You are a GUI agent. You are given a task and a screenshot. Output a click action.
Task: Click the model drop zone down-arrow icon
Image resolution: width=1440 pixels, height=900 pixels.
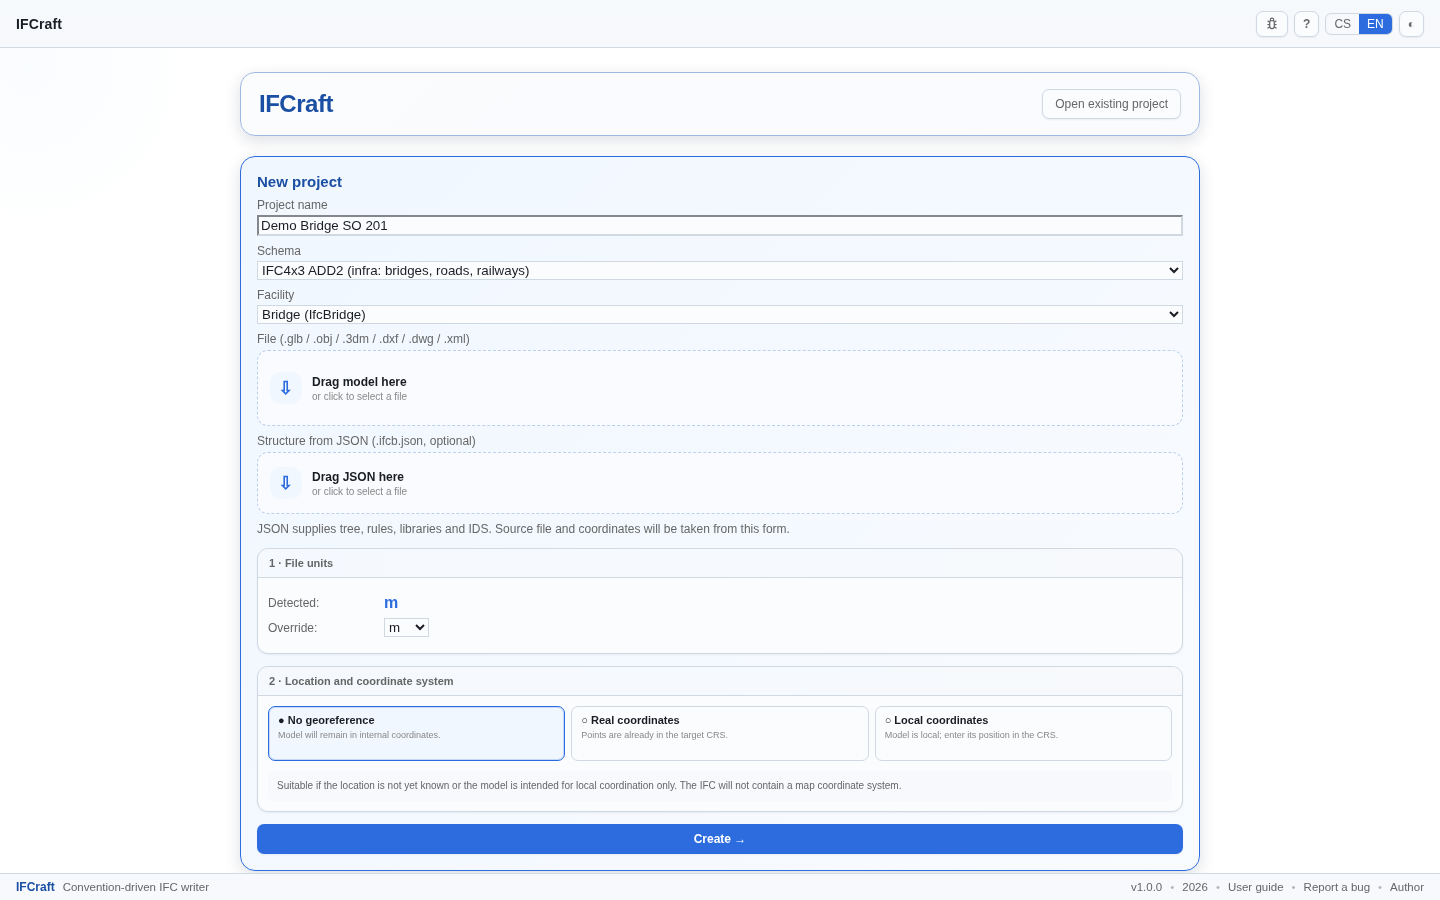click(x=286, y=388)
